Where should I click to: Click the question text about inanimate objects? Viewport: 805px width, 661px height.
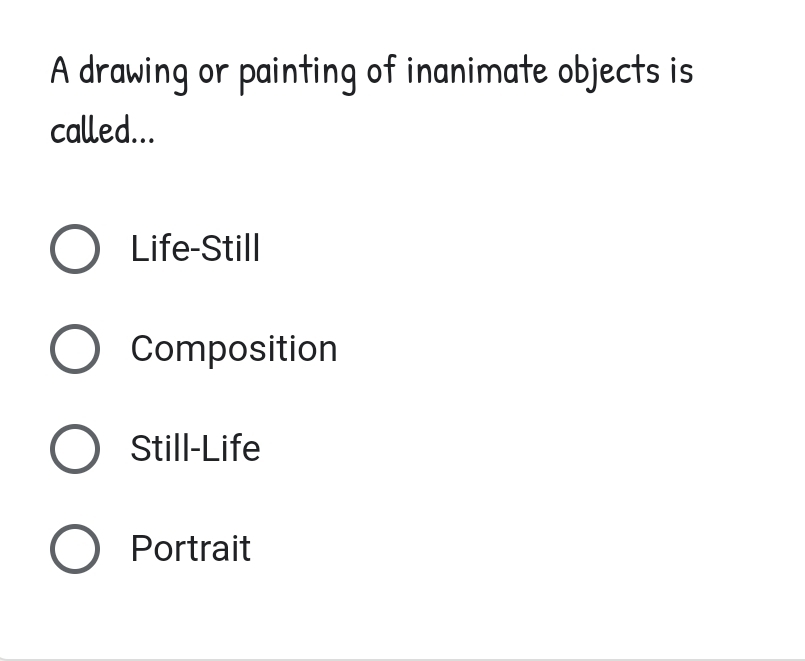pos(371,72)
